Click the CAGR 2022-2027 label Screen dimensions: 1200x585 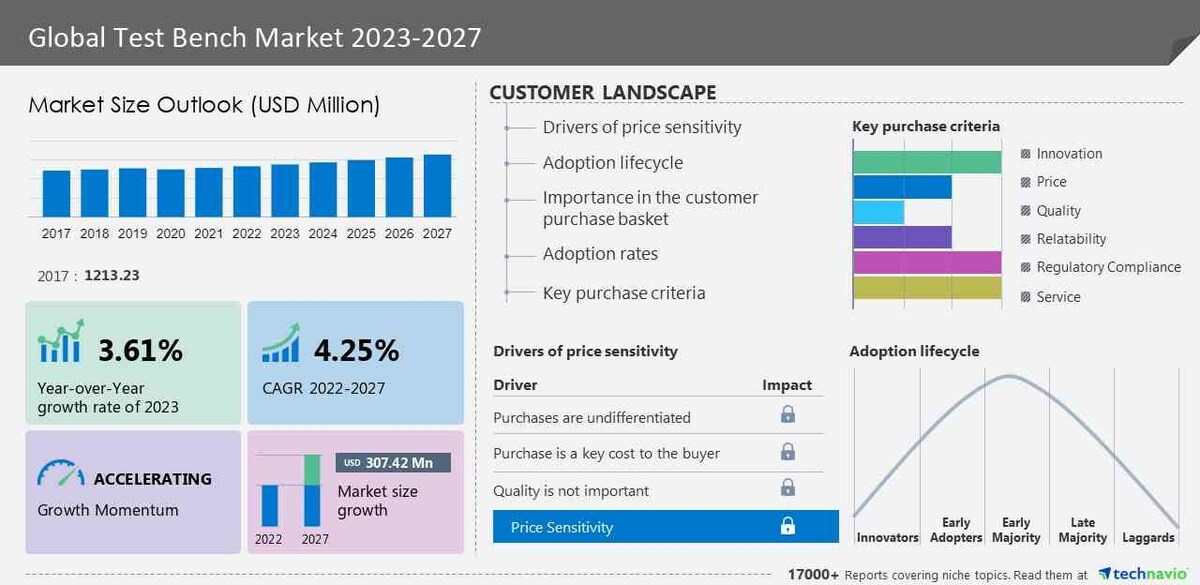(323, 388)
